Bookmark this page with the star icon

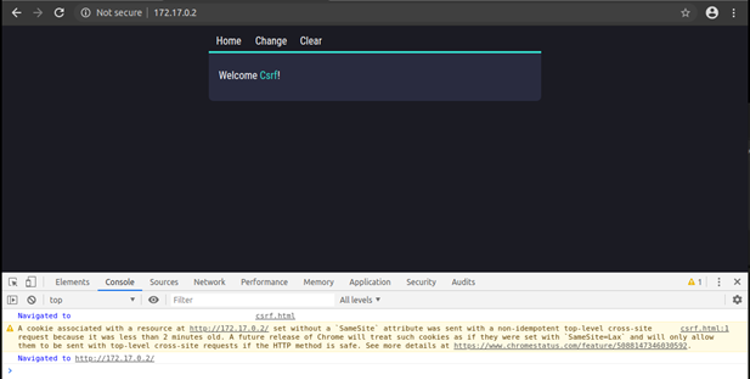coord(685,13)
